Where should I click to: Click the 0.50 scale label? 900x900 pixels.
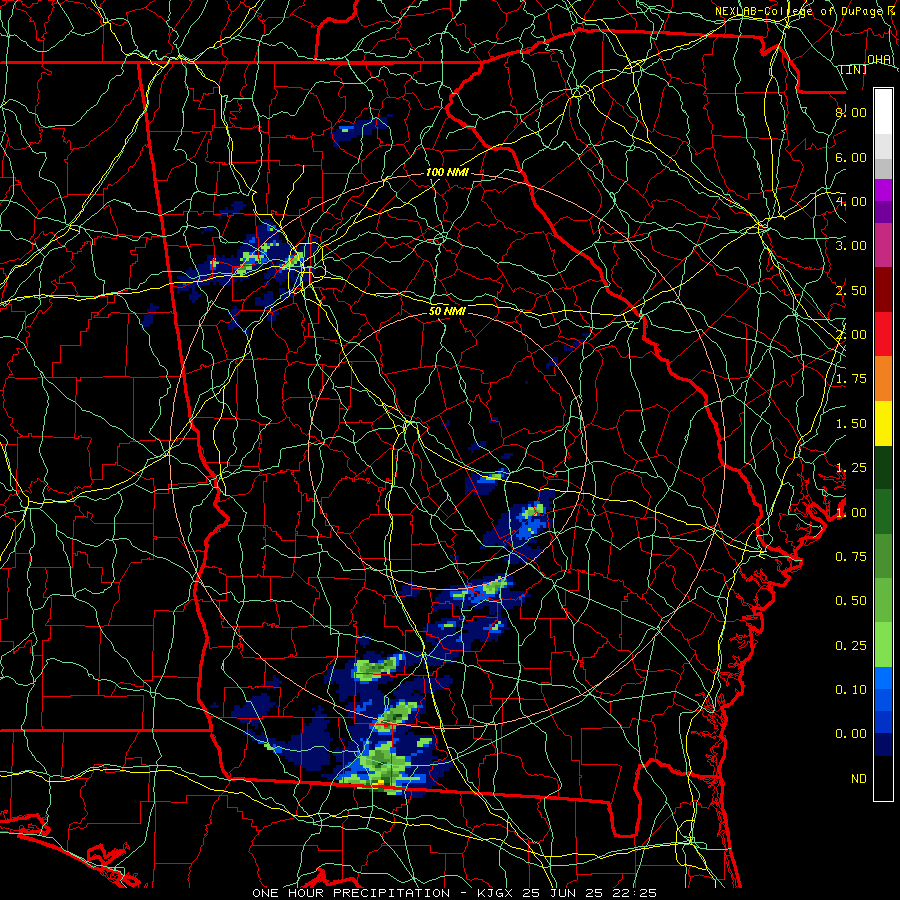[851, 601]
